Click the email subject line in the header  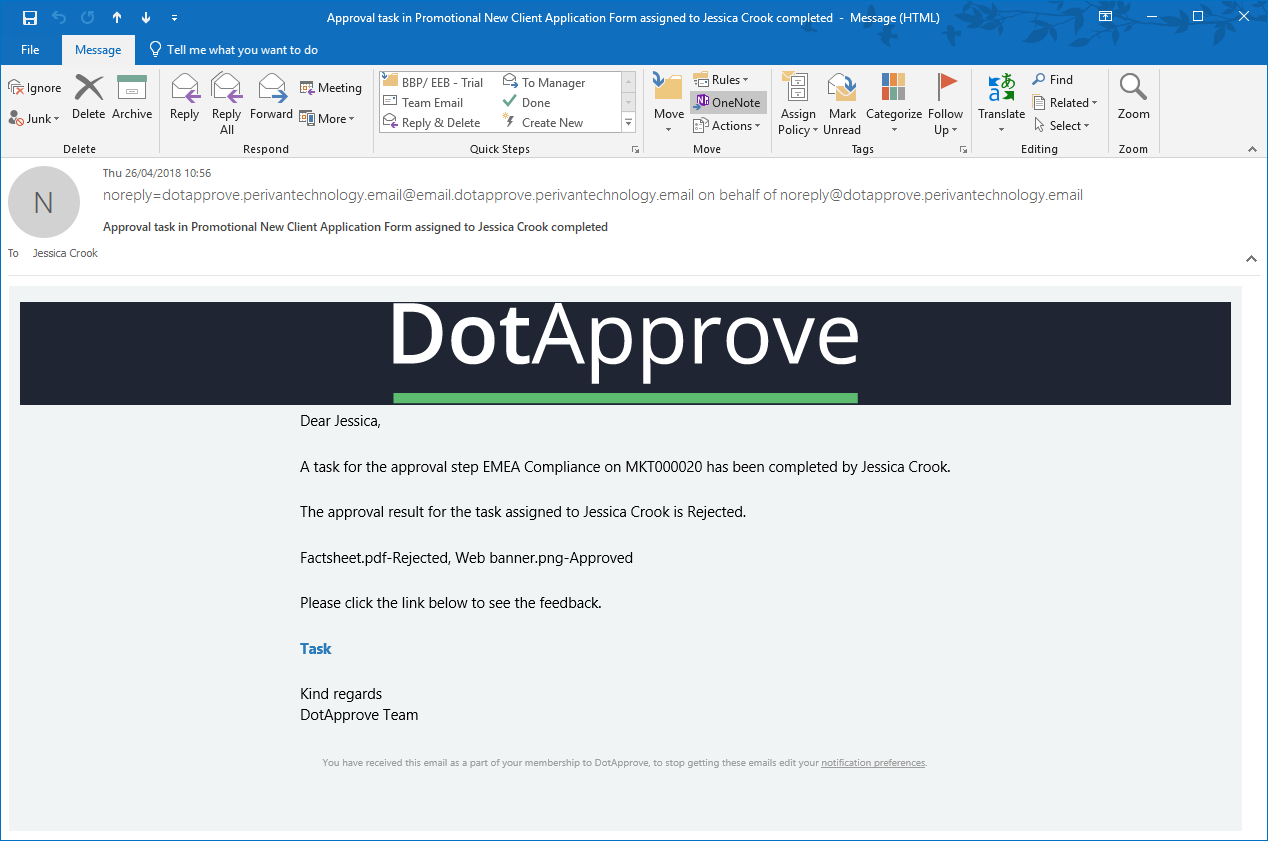[355, 227]
